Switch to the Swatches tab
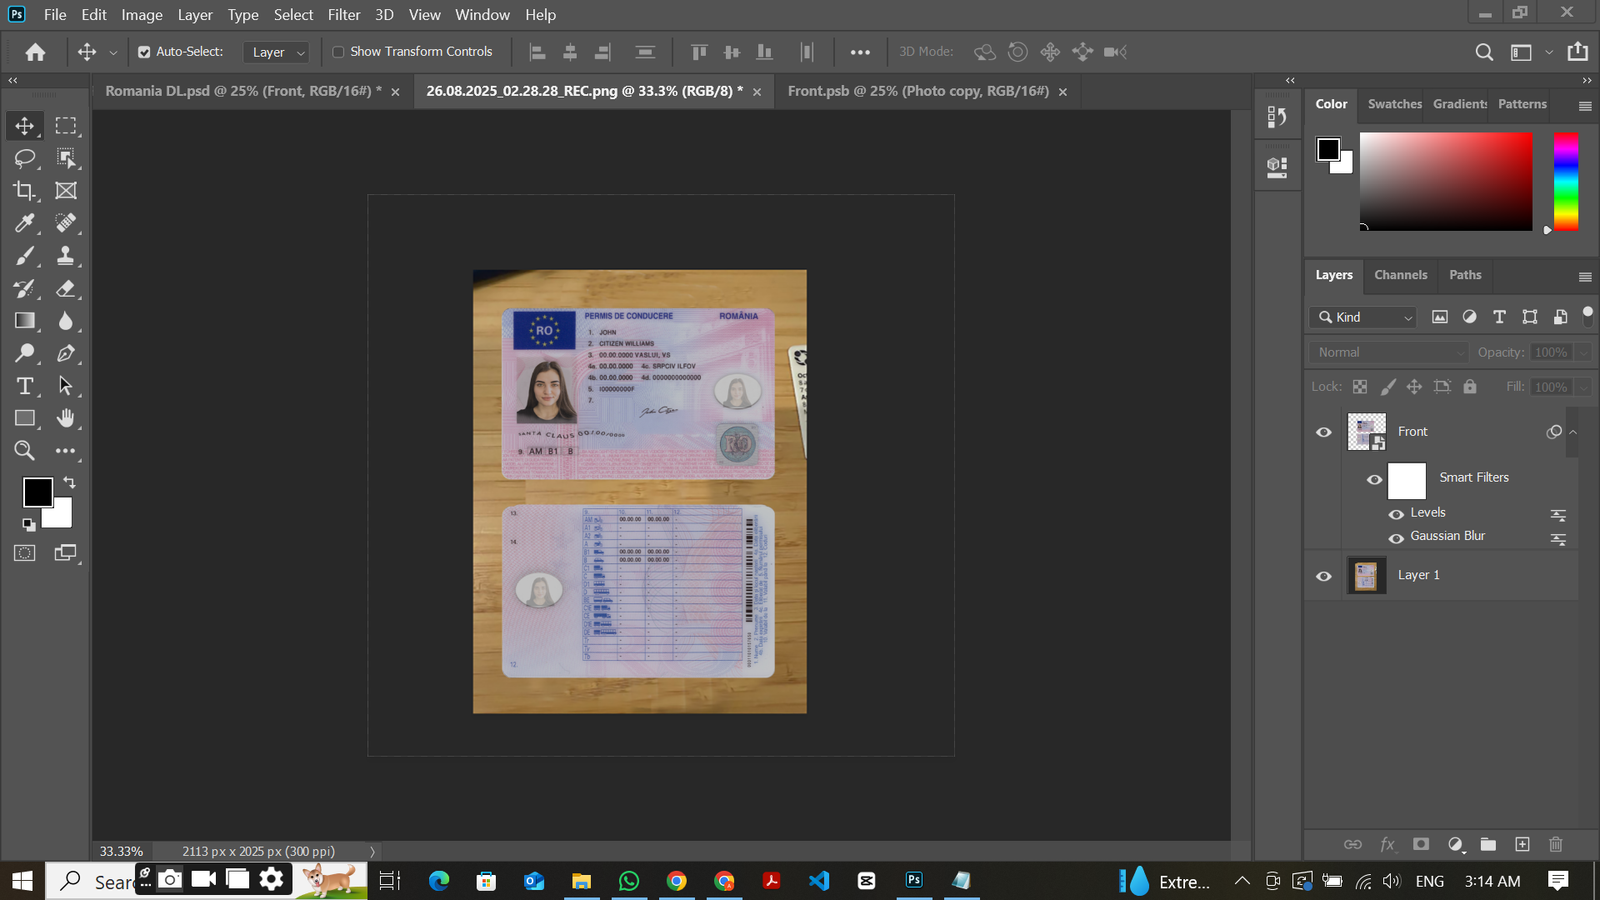 pos(1394,104)
